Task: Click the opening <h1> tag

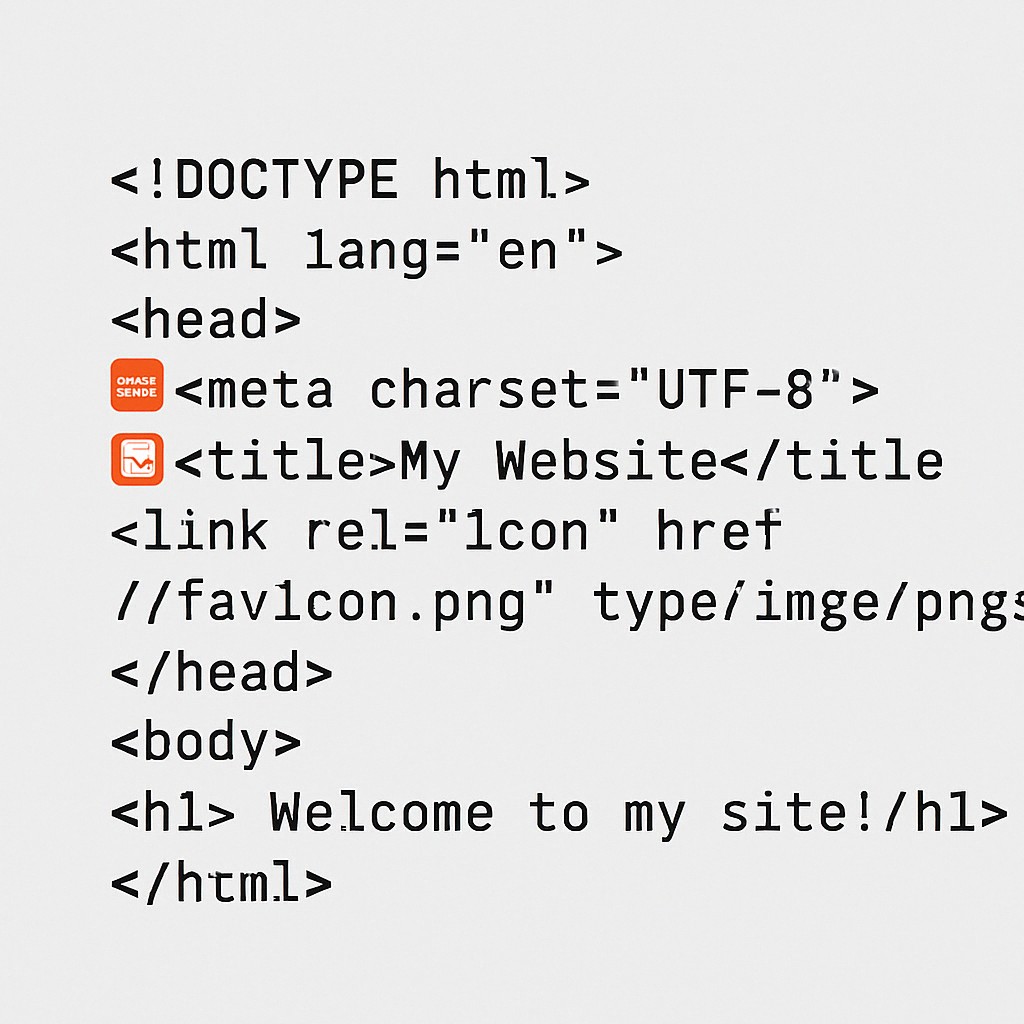Action: pos(173,812)
